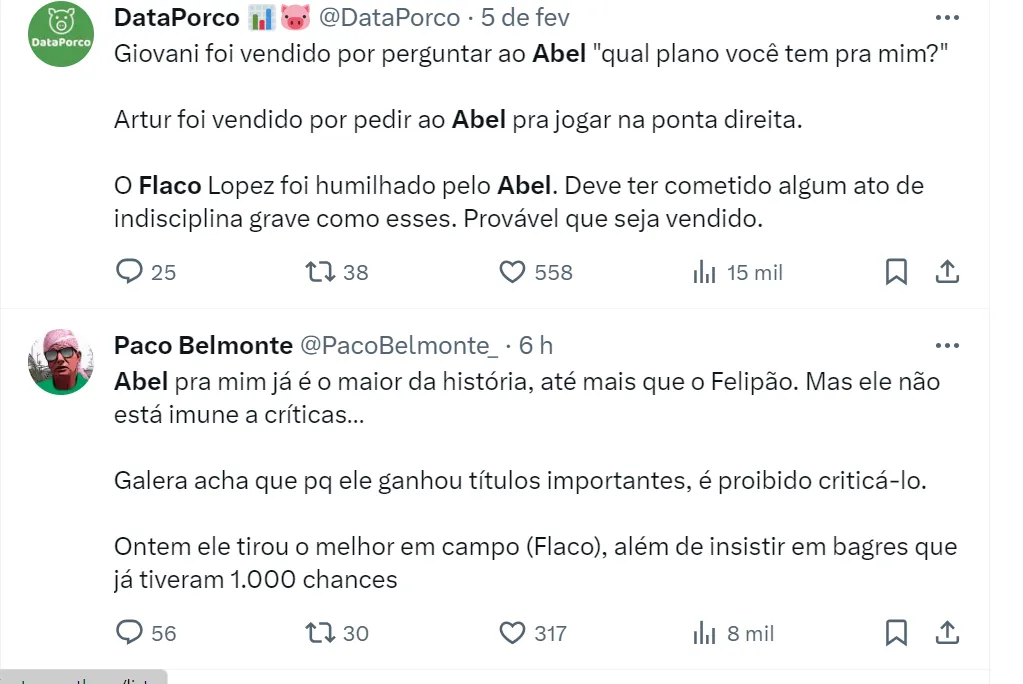Like Paco Belmonte's tweet with 317 likes
The width and height of the screenshot is (1023, 684).
[512, 633]
